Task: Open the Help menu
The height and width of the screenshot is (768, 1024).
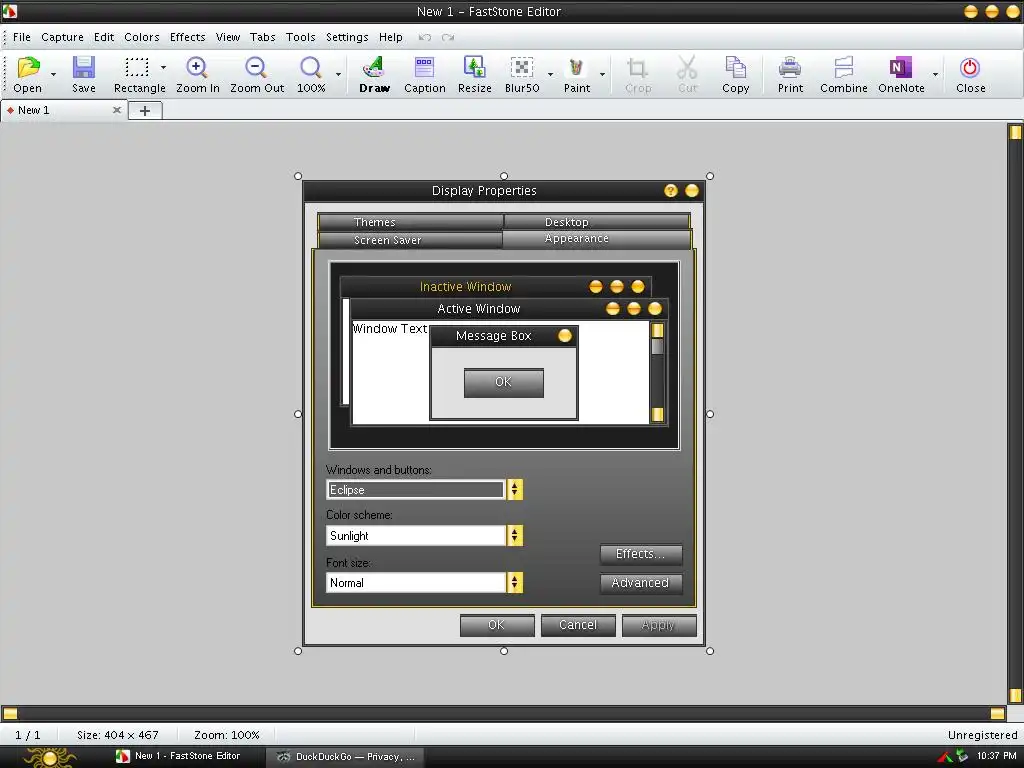Action: 391,37
